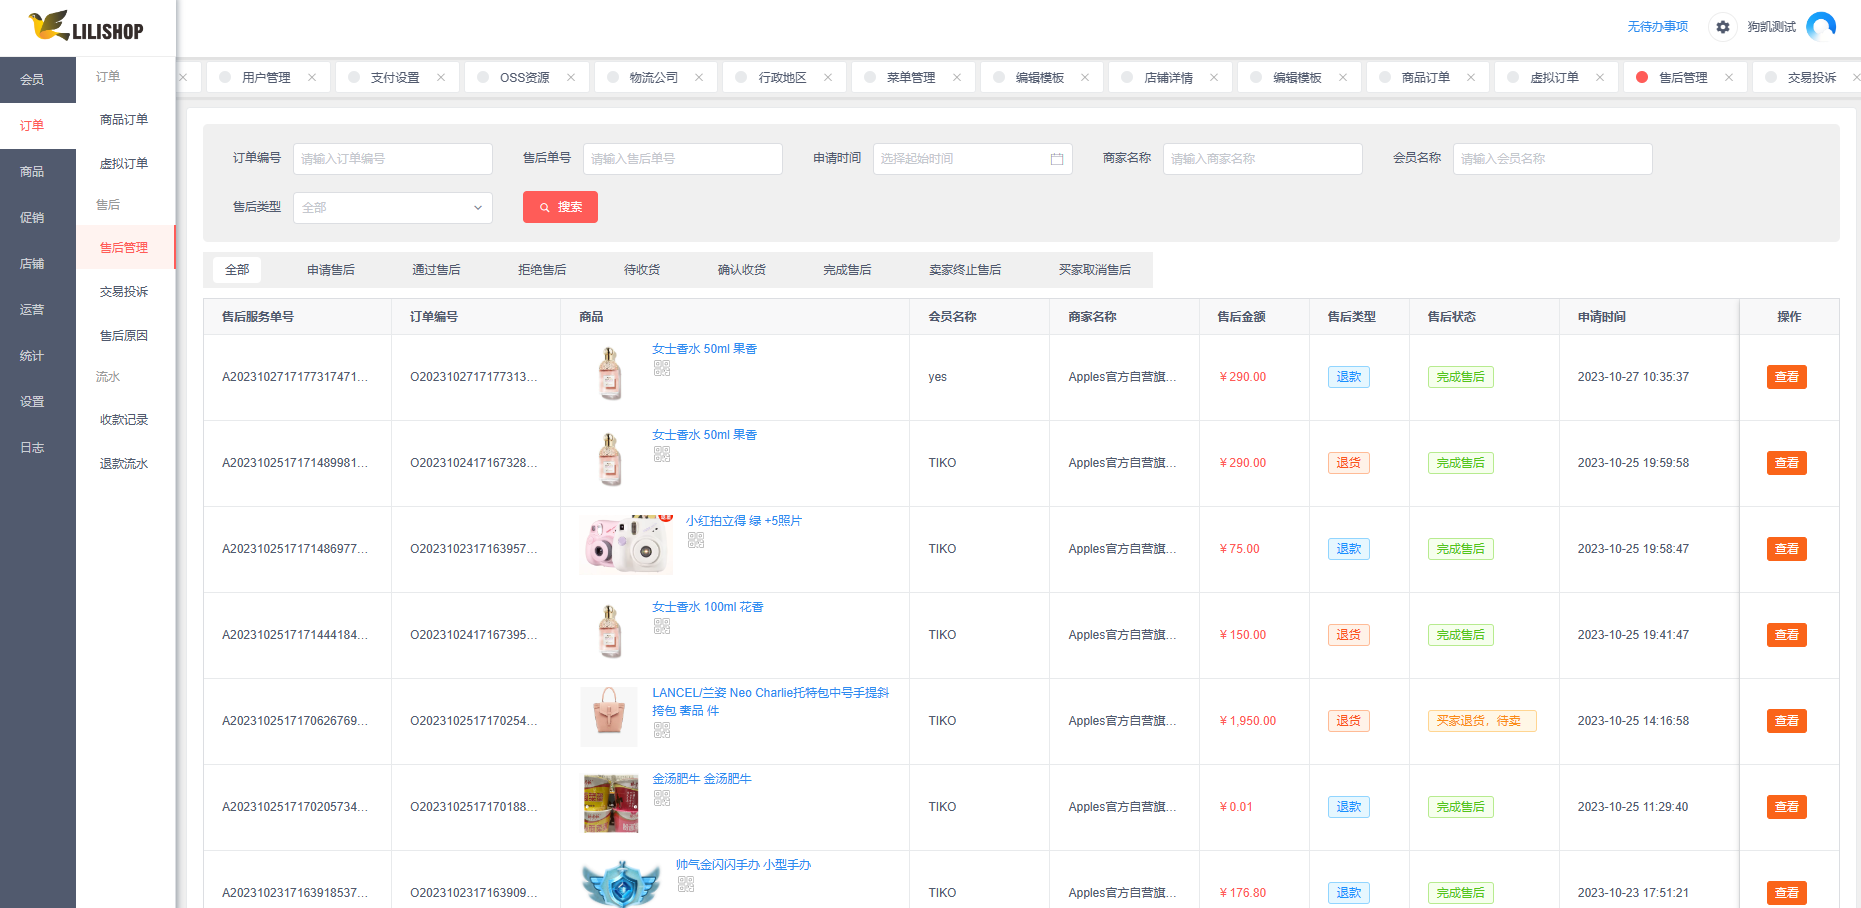Switch to the 交易投诉 tab
The height and width of the screenshot is (908, 1861).
pos(1812,76)
